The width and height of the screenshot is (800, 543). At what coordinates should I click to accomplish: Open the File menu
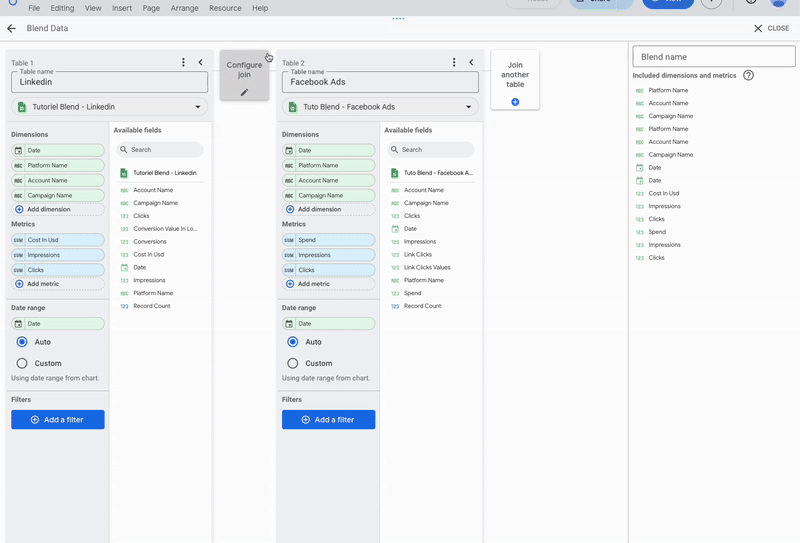coord(34,8)
